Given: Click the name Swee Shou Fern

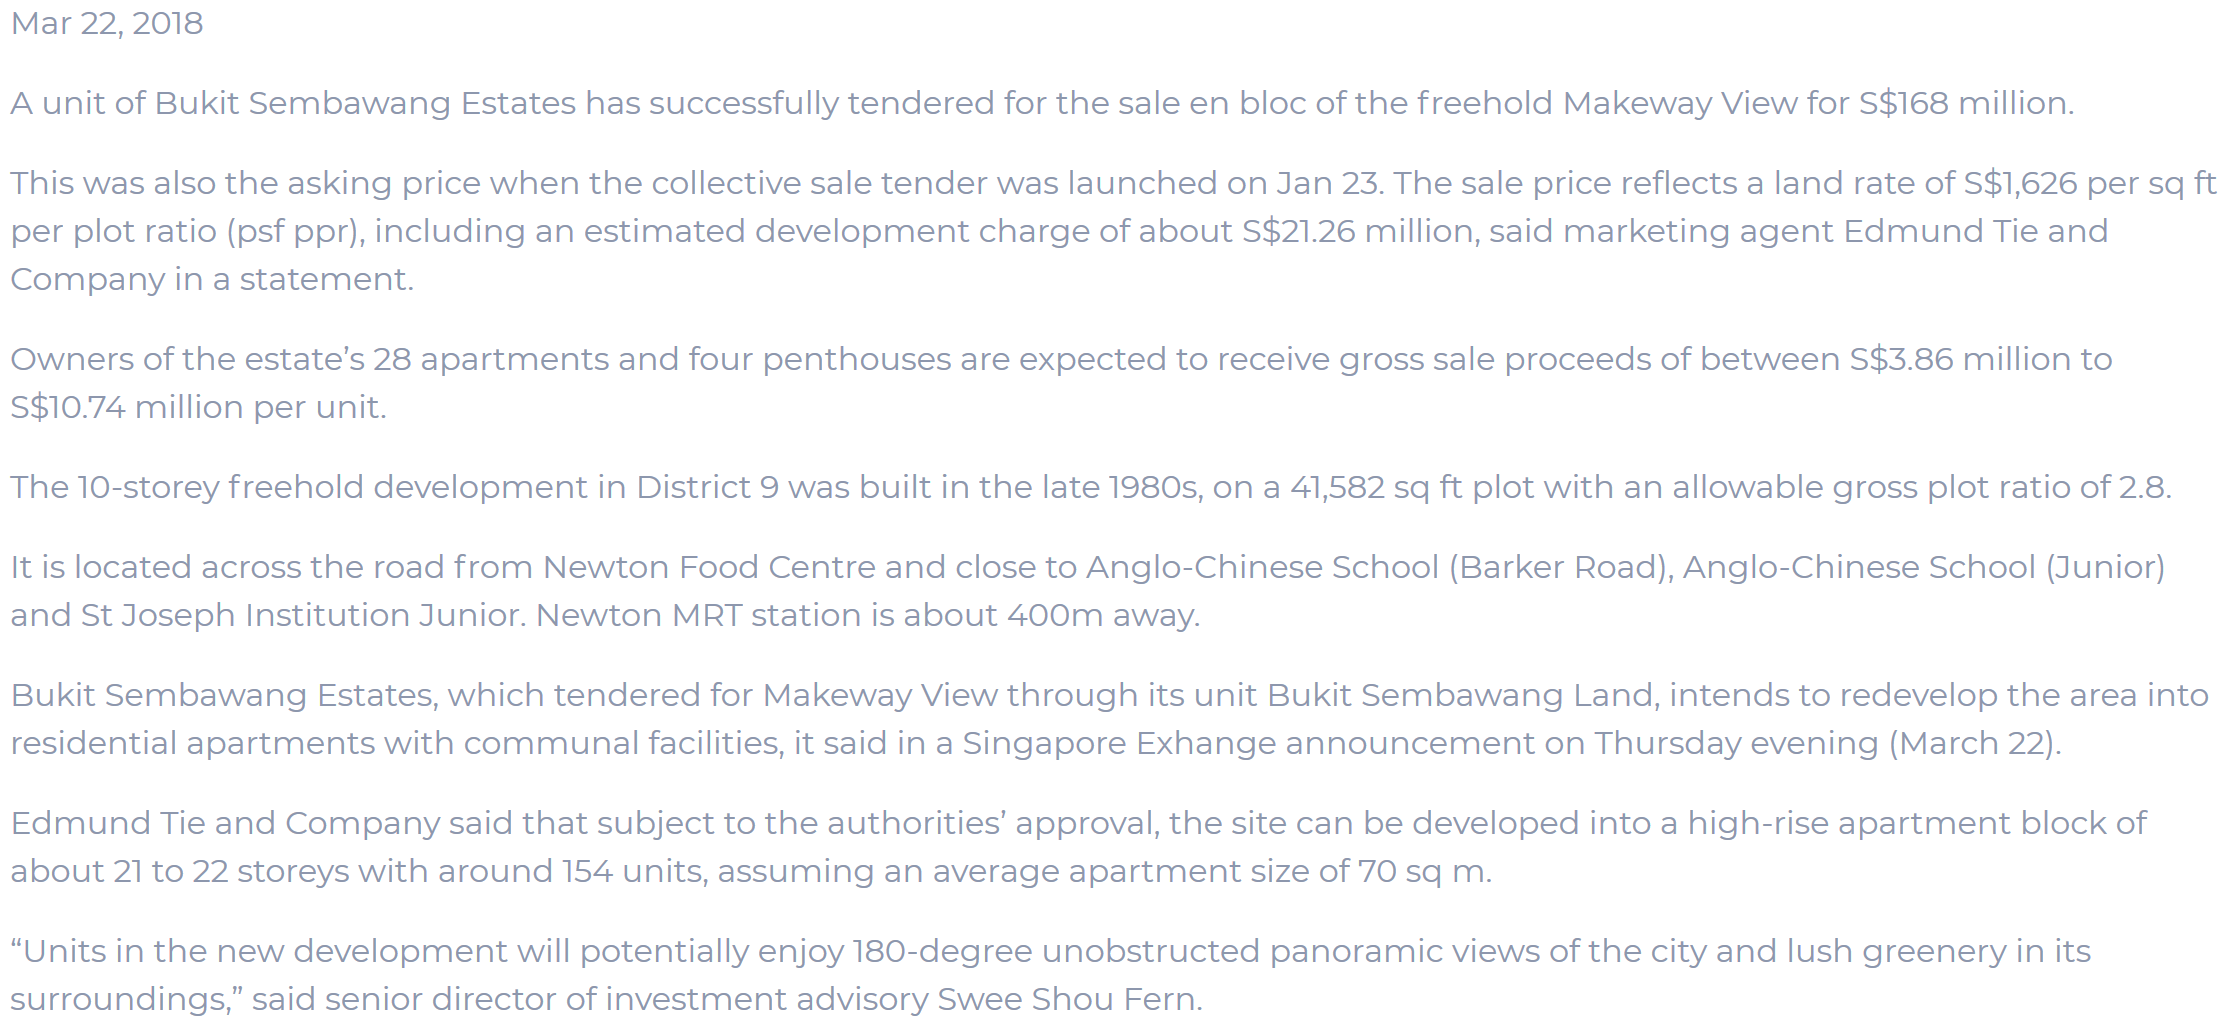Looking at the screenshot, I should [x=1067, y=999].
